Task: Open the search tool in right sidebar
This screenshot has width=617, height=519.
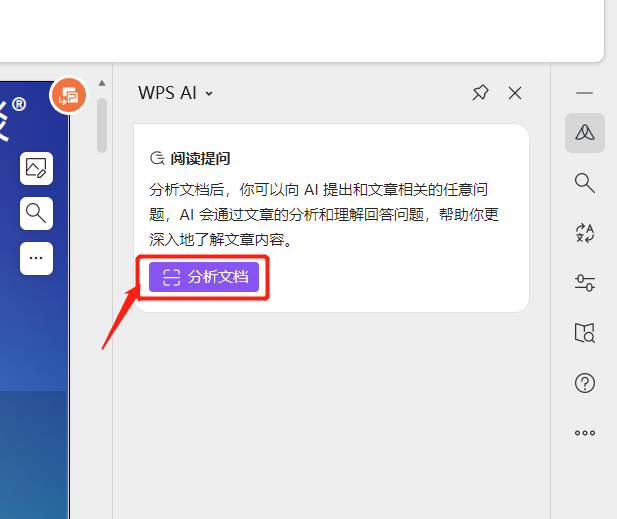Action: [585, 182]
